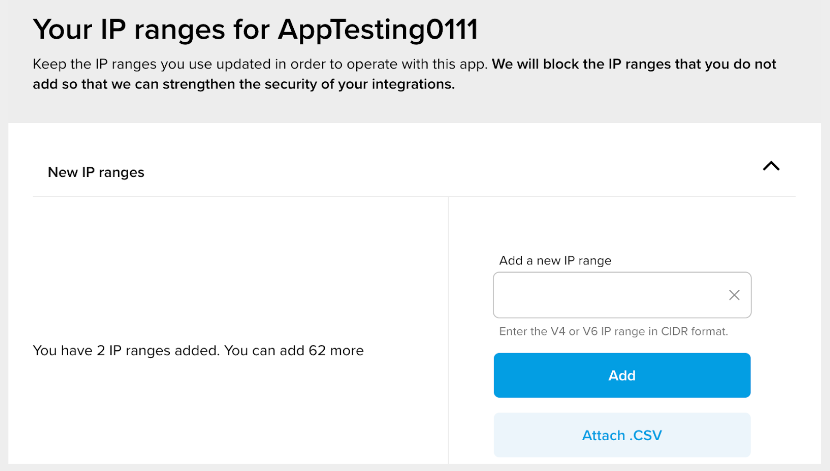
Task: Click the Keep the IP ranges updated sentence
Action: 259,64
